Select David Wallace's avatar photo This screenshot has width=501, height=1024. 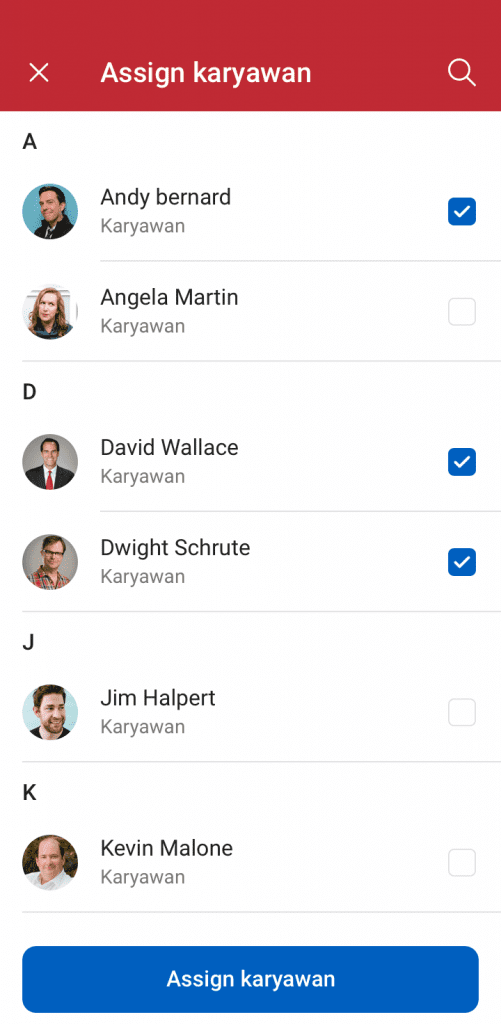pyautogui.click(x=50, y=462)
